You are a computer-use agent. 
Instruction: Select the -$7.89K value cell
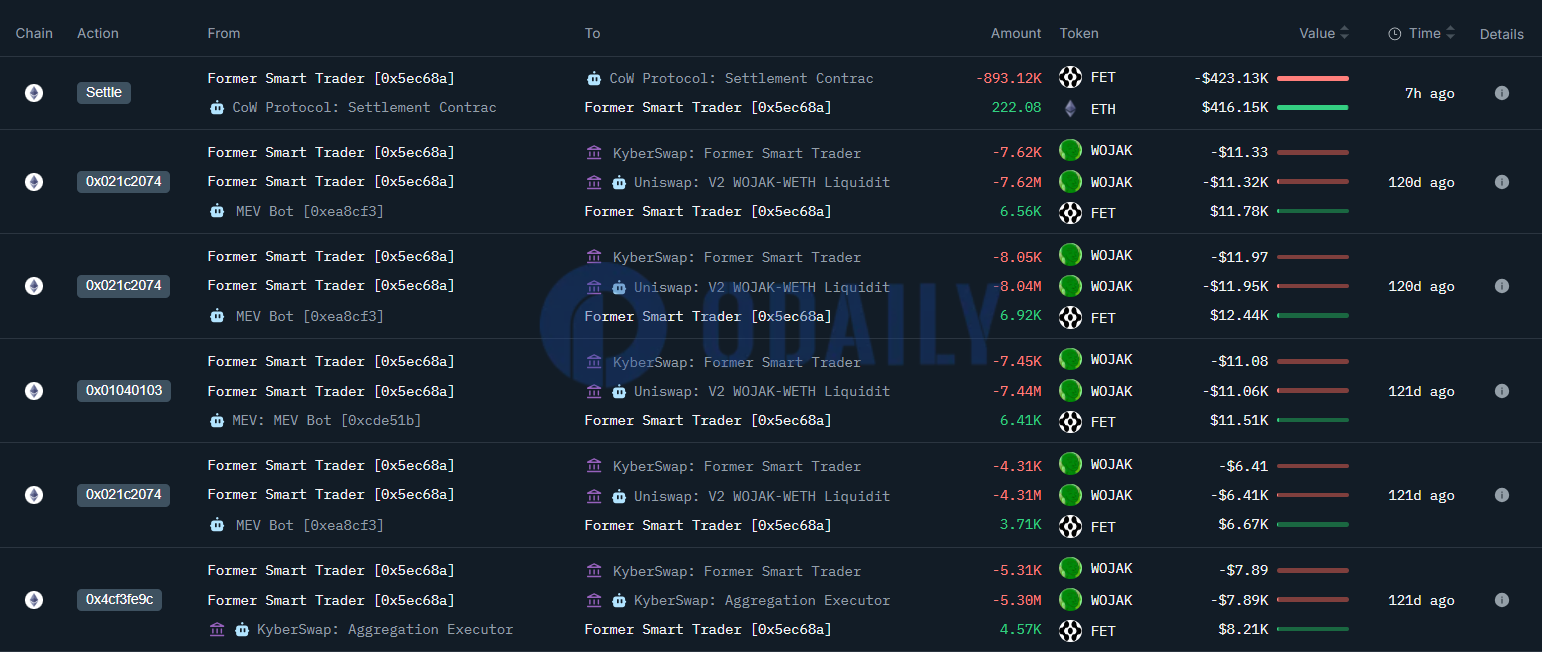pos(1239,600)
